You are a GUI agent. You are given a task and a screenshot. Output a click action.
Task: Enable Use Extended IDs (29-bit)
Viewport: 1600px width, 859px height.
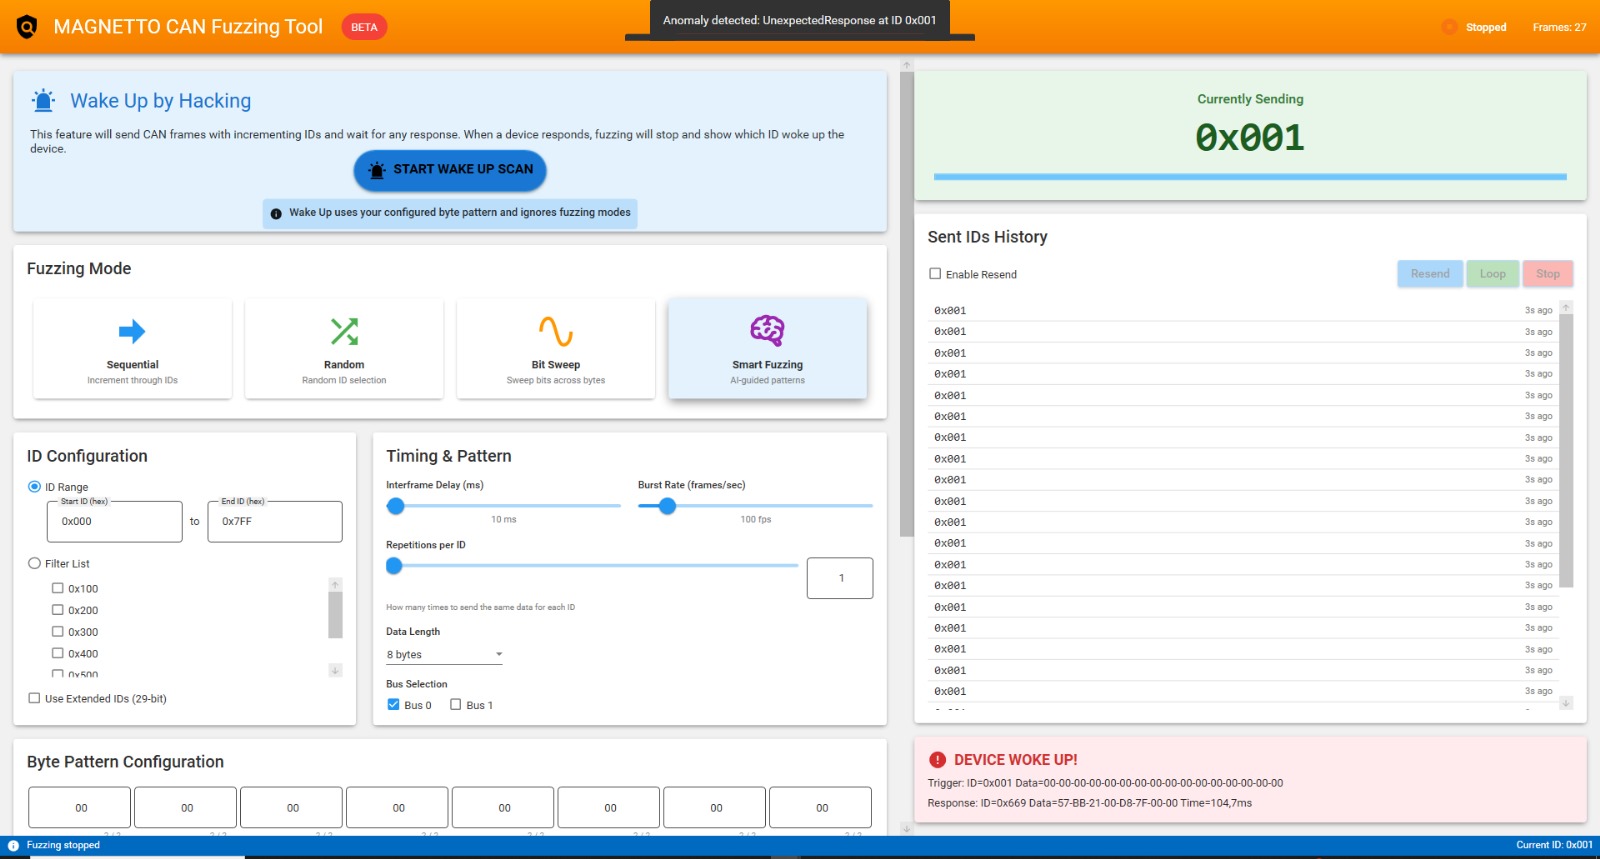click(x=35, y=699)
